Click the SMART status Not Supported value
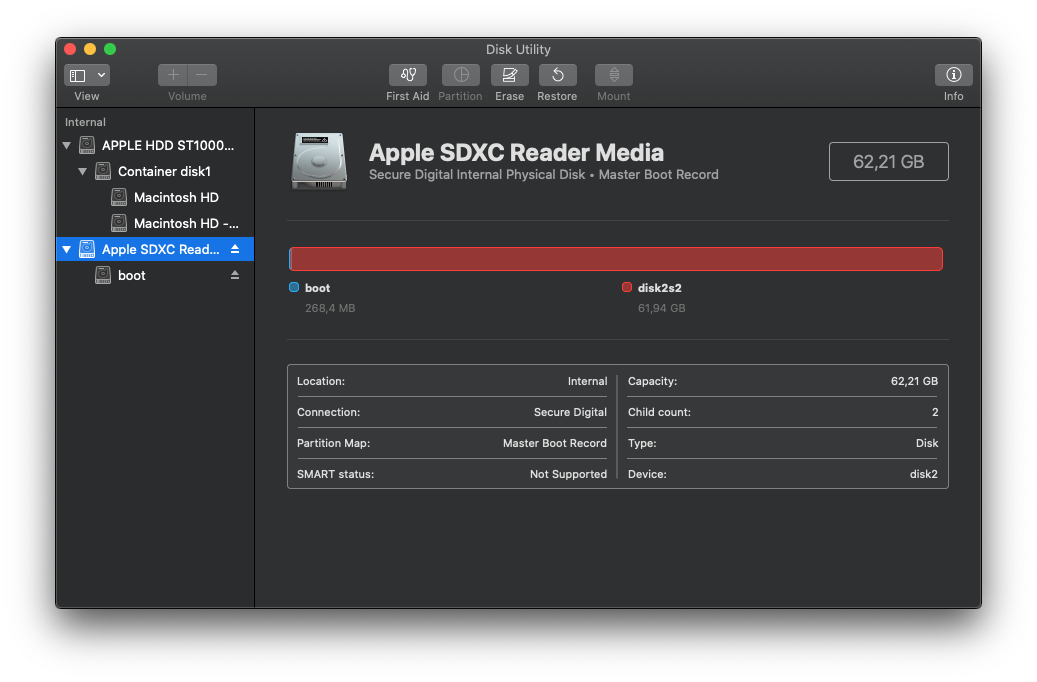 pos(568,474)
